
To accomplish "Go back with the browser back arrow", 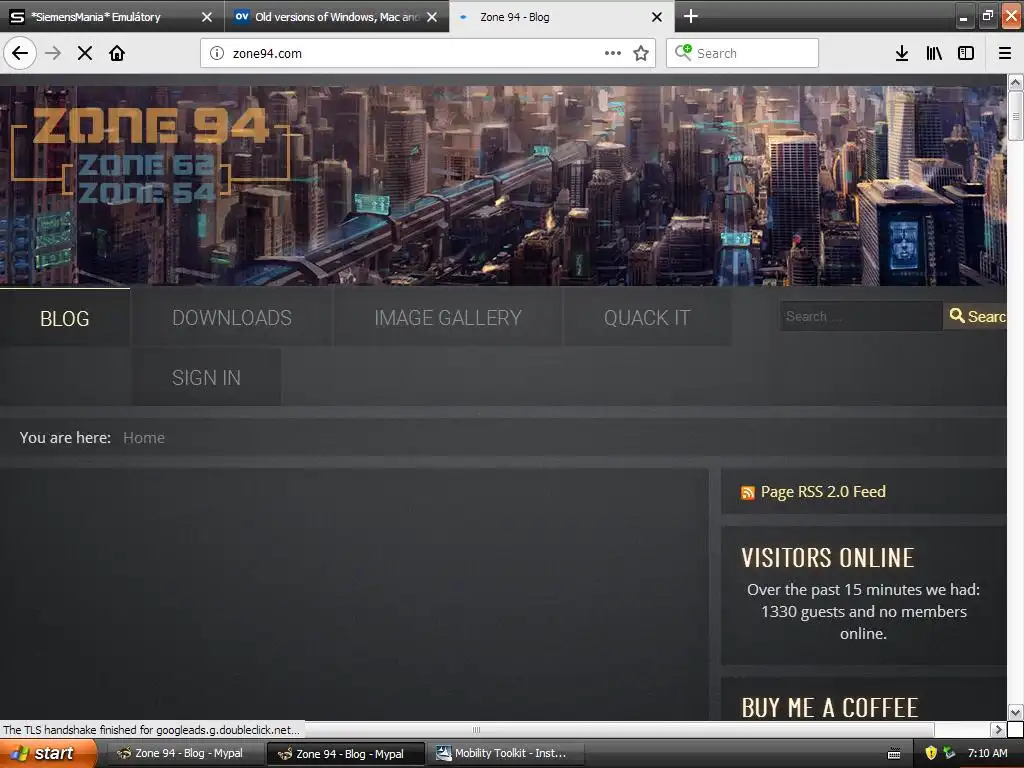I will [20, 53].
